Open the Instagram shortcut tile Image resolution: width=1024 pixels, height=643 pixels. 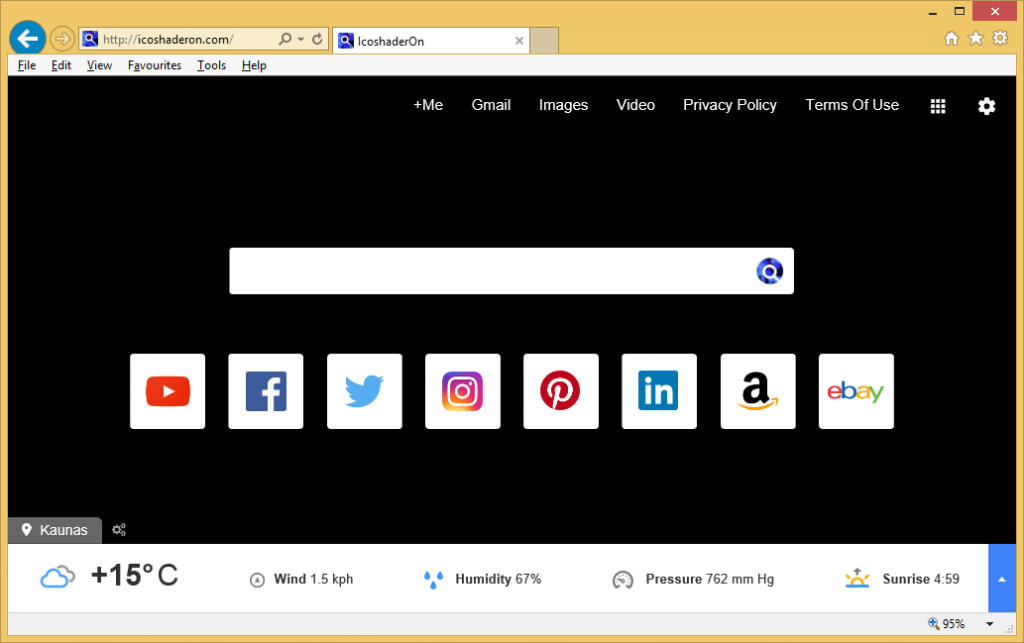[462, 391]
